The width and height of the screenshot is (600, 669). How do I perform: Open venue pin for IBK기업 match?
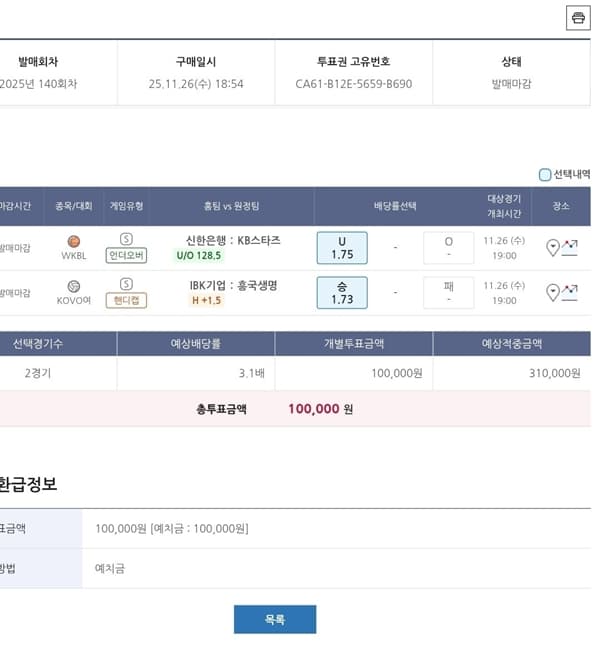tap(553, 293)
